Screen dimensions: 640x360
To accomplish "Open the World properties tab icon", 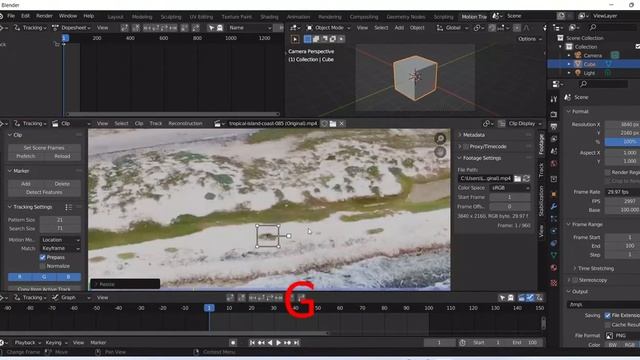I will tap(553, 164).
